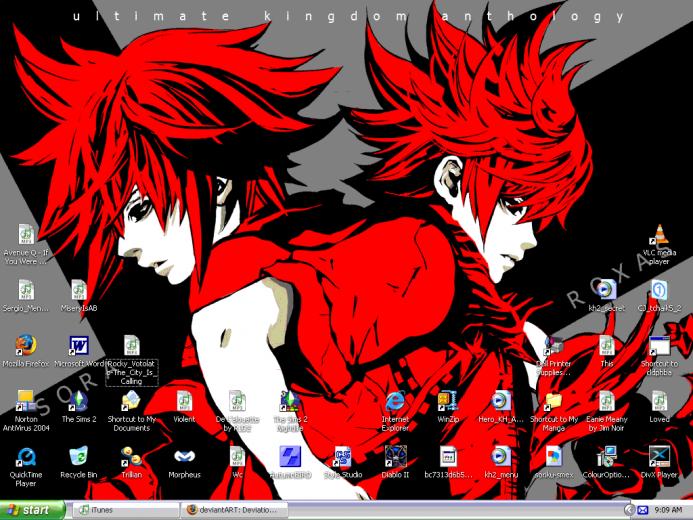Open the Windows Start menu
693x520 pixels.
[x=32, y=510]
